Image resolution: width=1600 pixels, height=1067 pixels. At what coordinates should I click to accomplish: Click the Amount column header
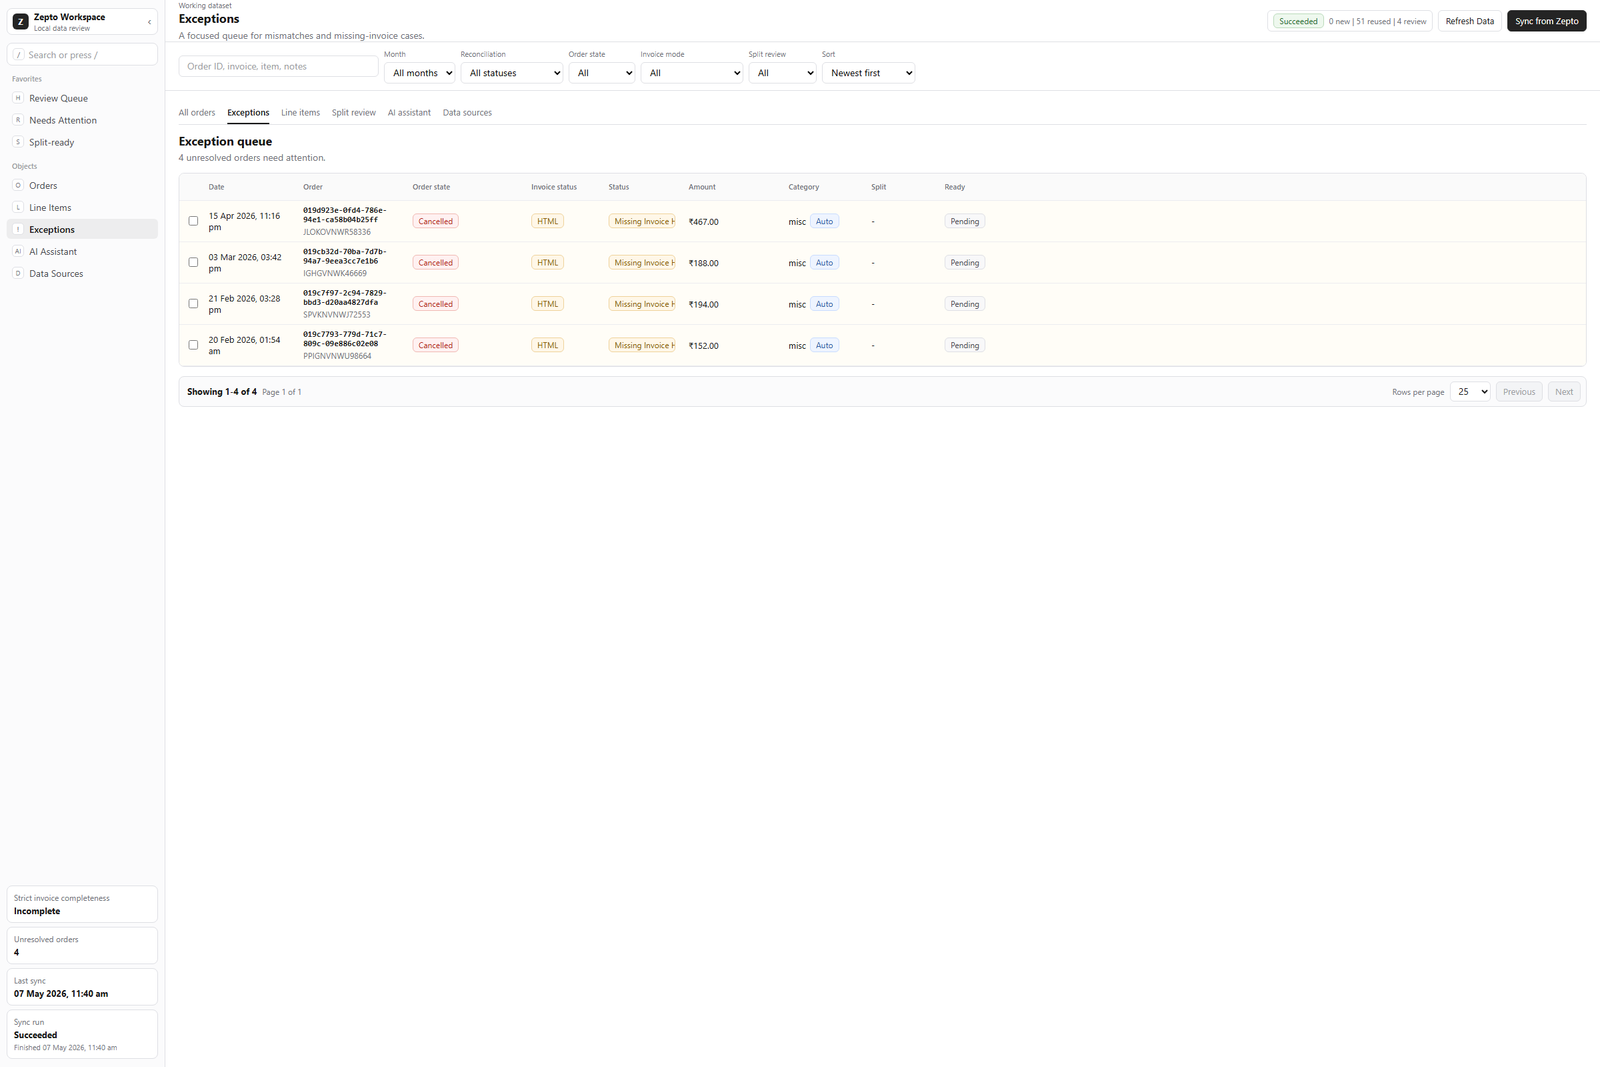pos(702,187)
